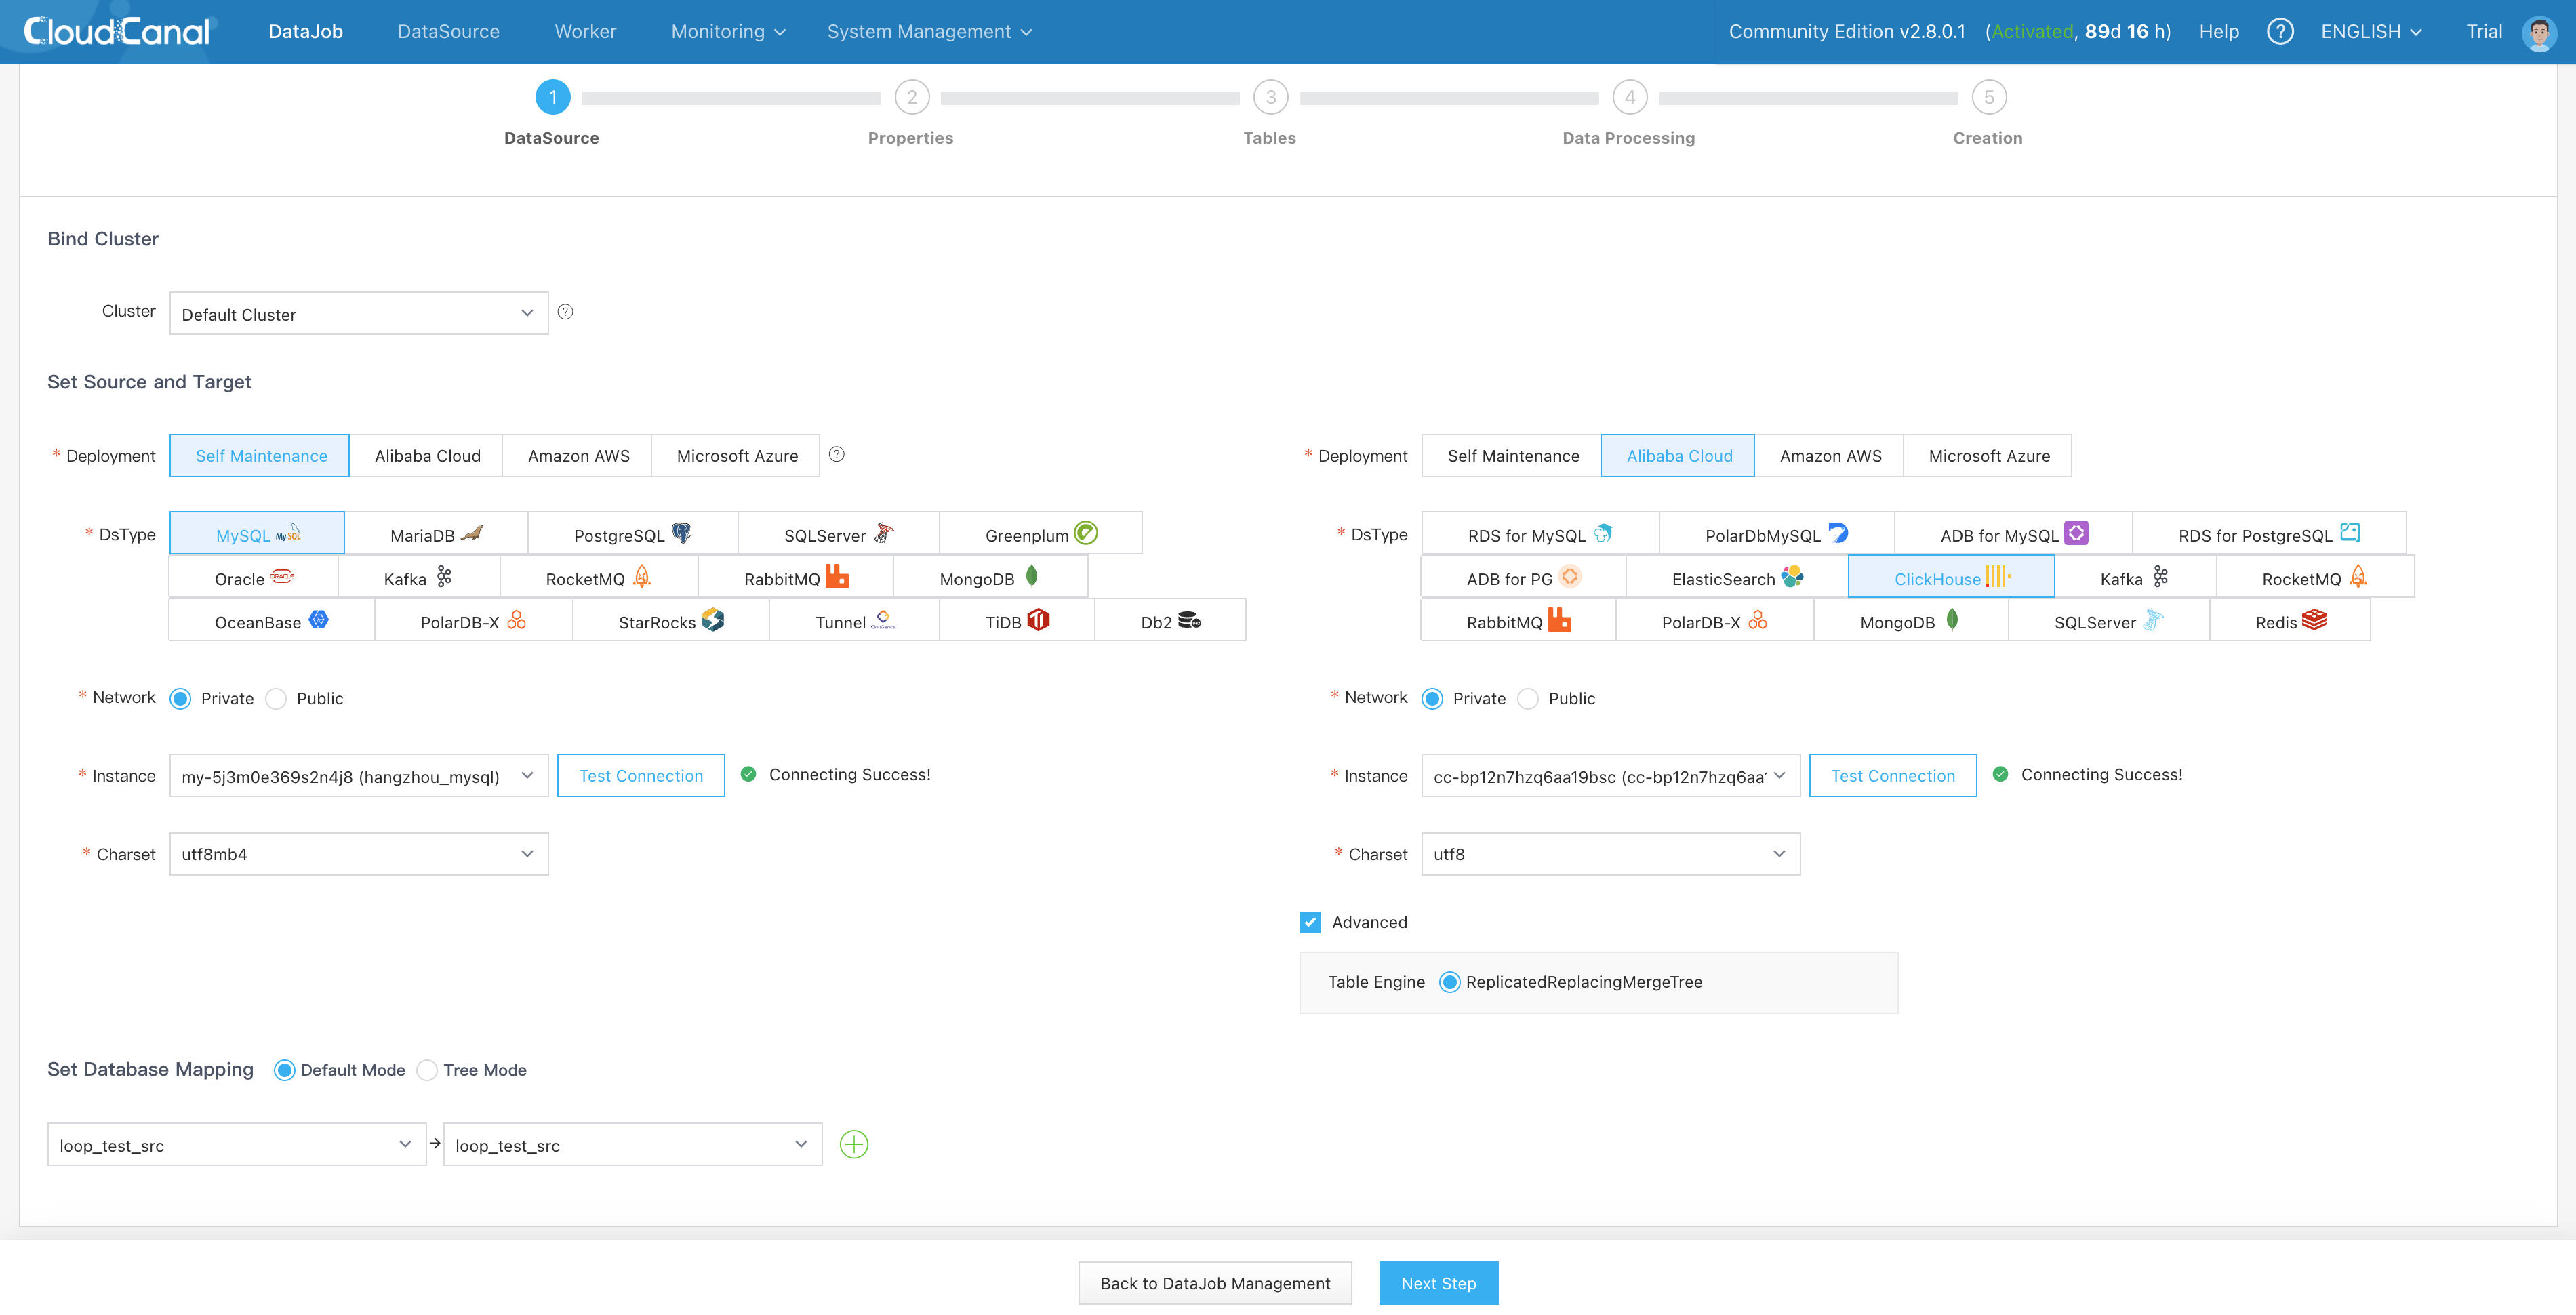This screenshot has width=2576, height=1315.
Task: Select PostgreSQL as source DsType
Action: tap(632, 534)
